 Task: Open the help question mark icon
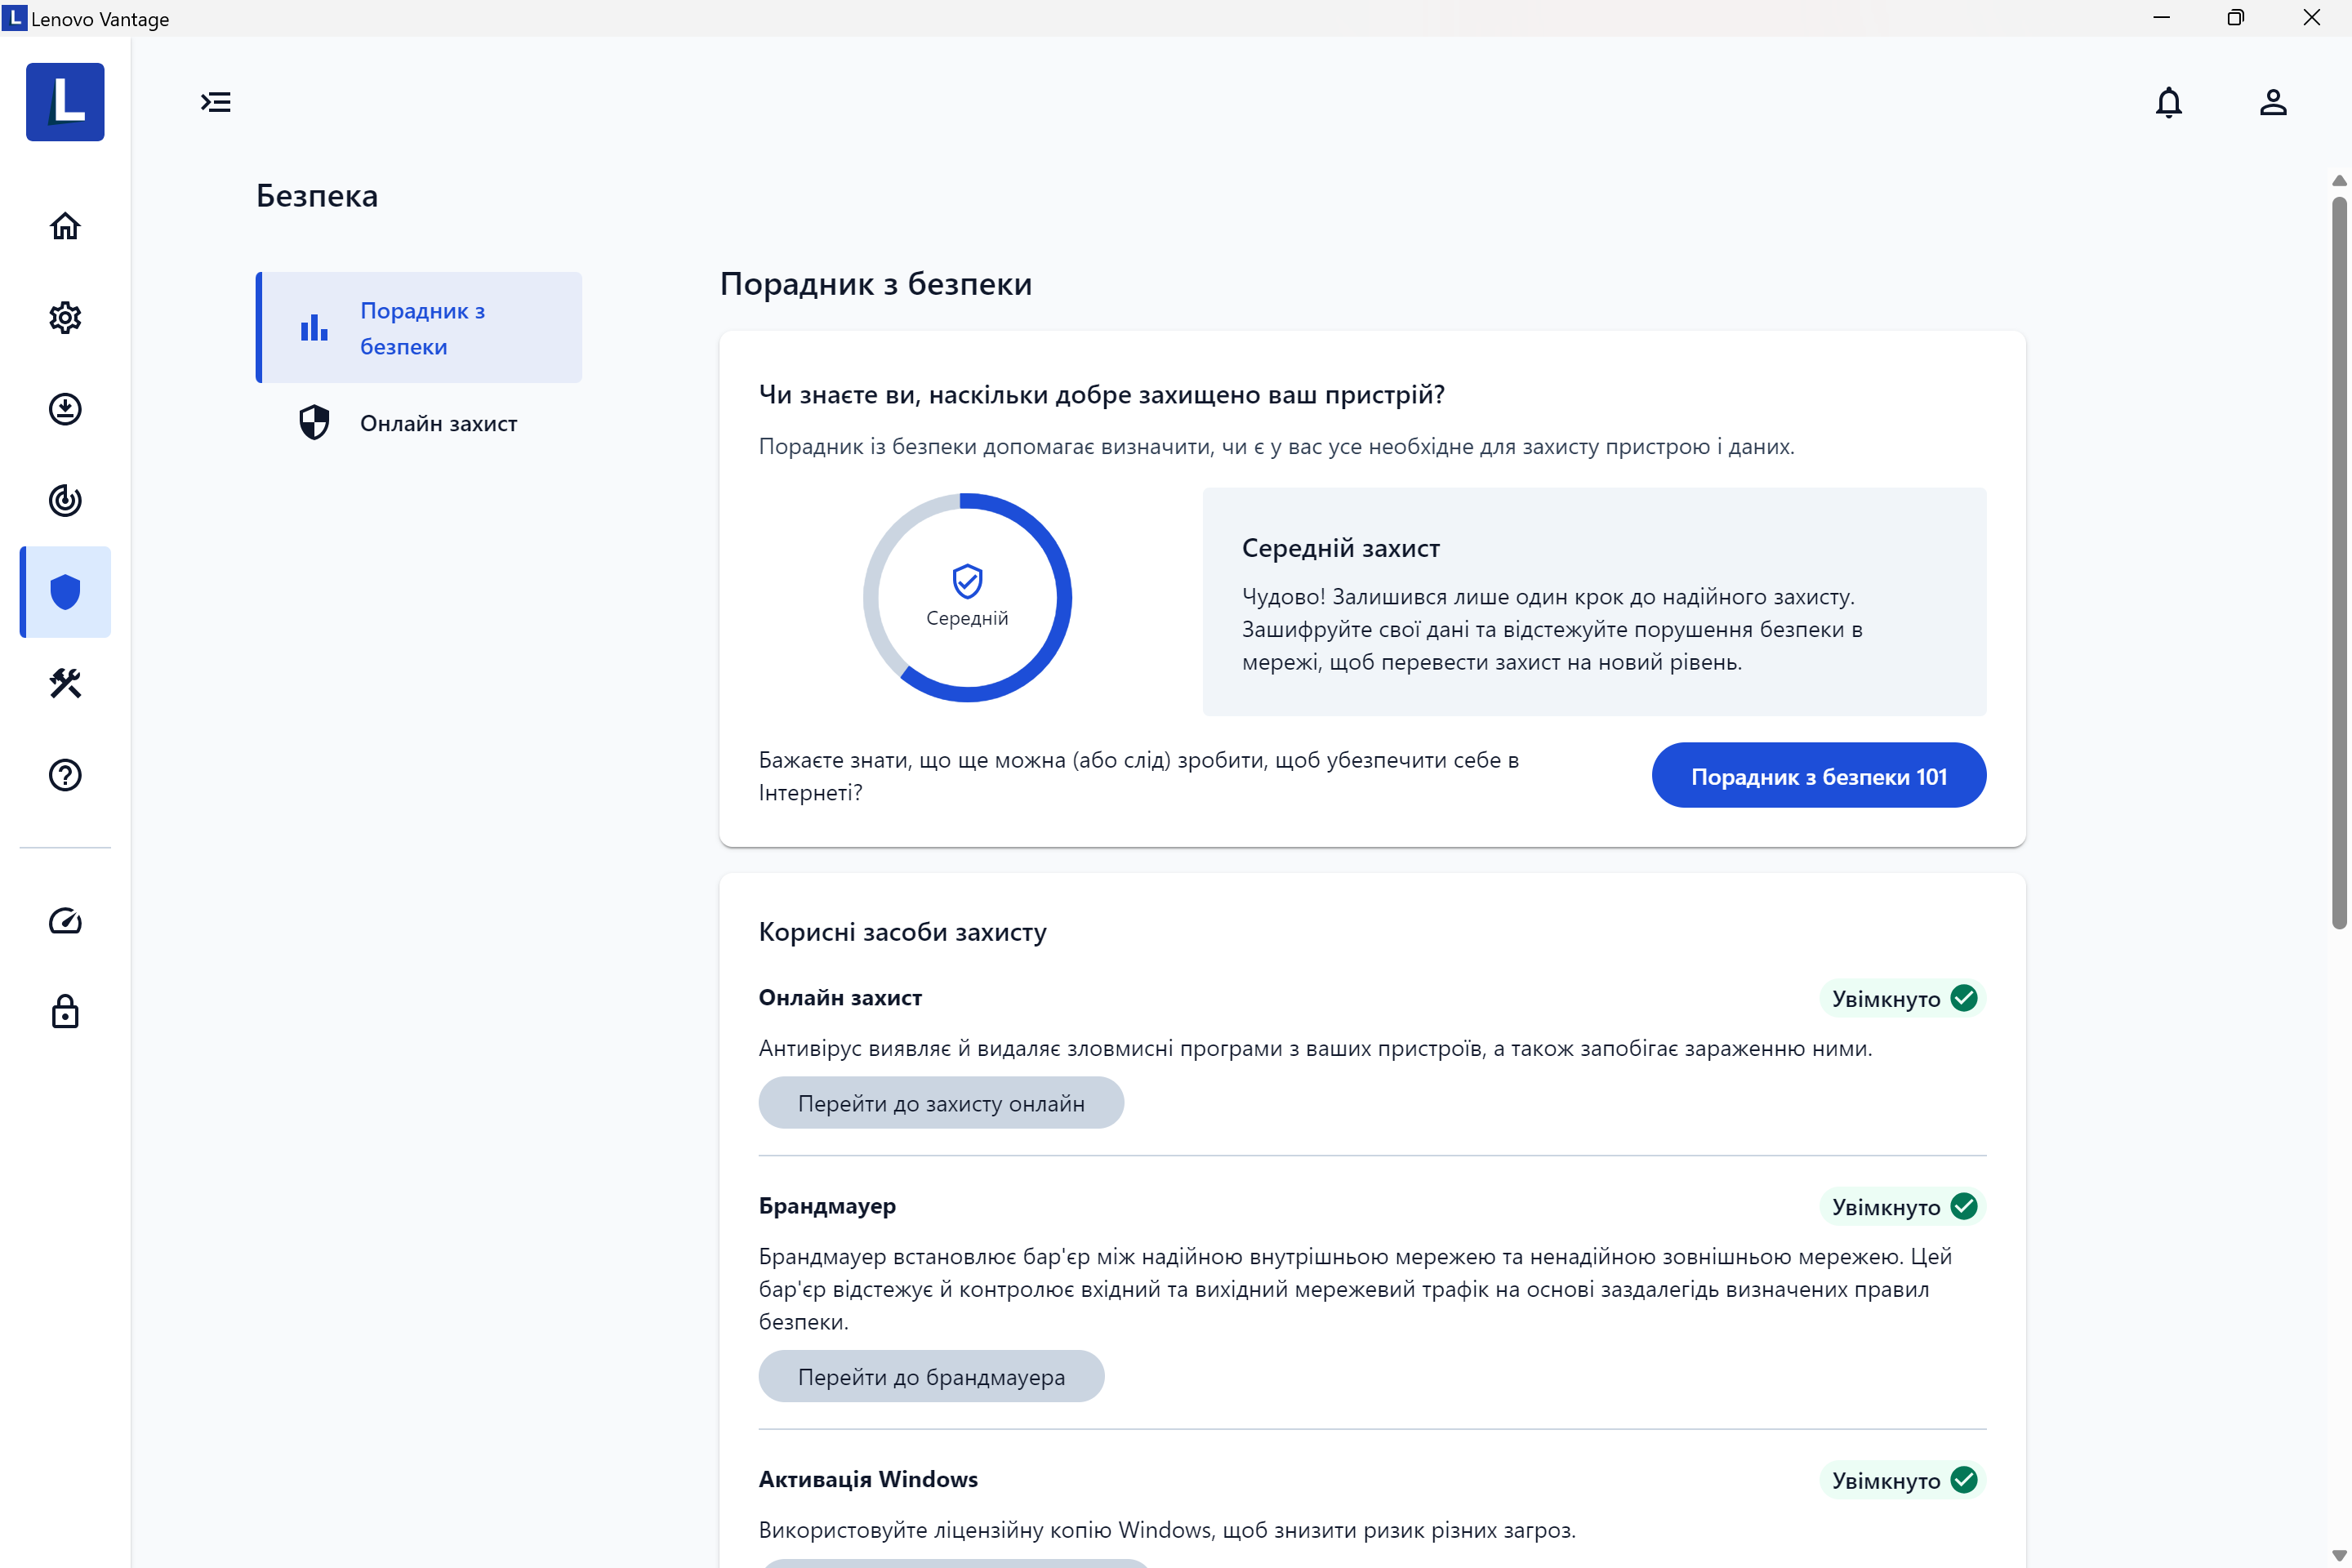tap(65, 775)
